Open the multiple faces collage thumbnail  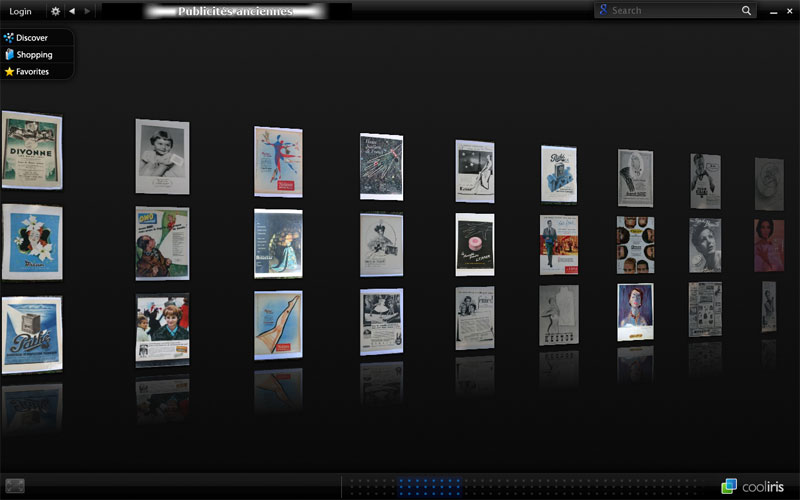coord(635,245)
